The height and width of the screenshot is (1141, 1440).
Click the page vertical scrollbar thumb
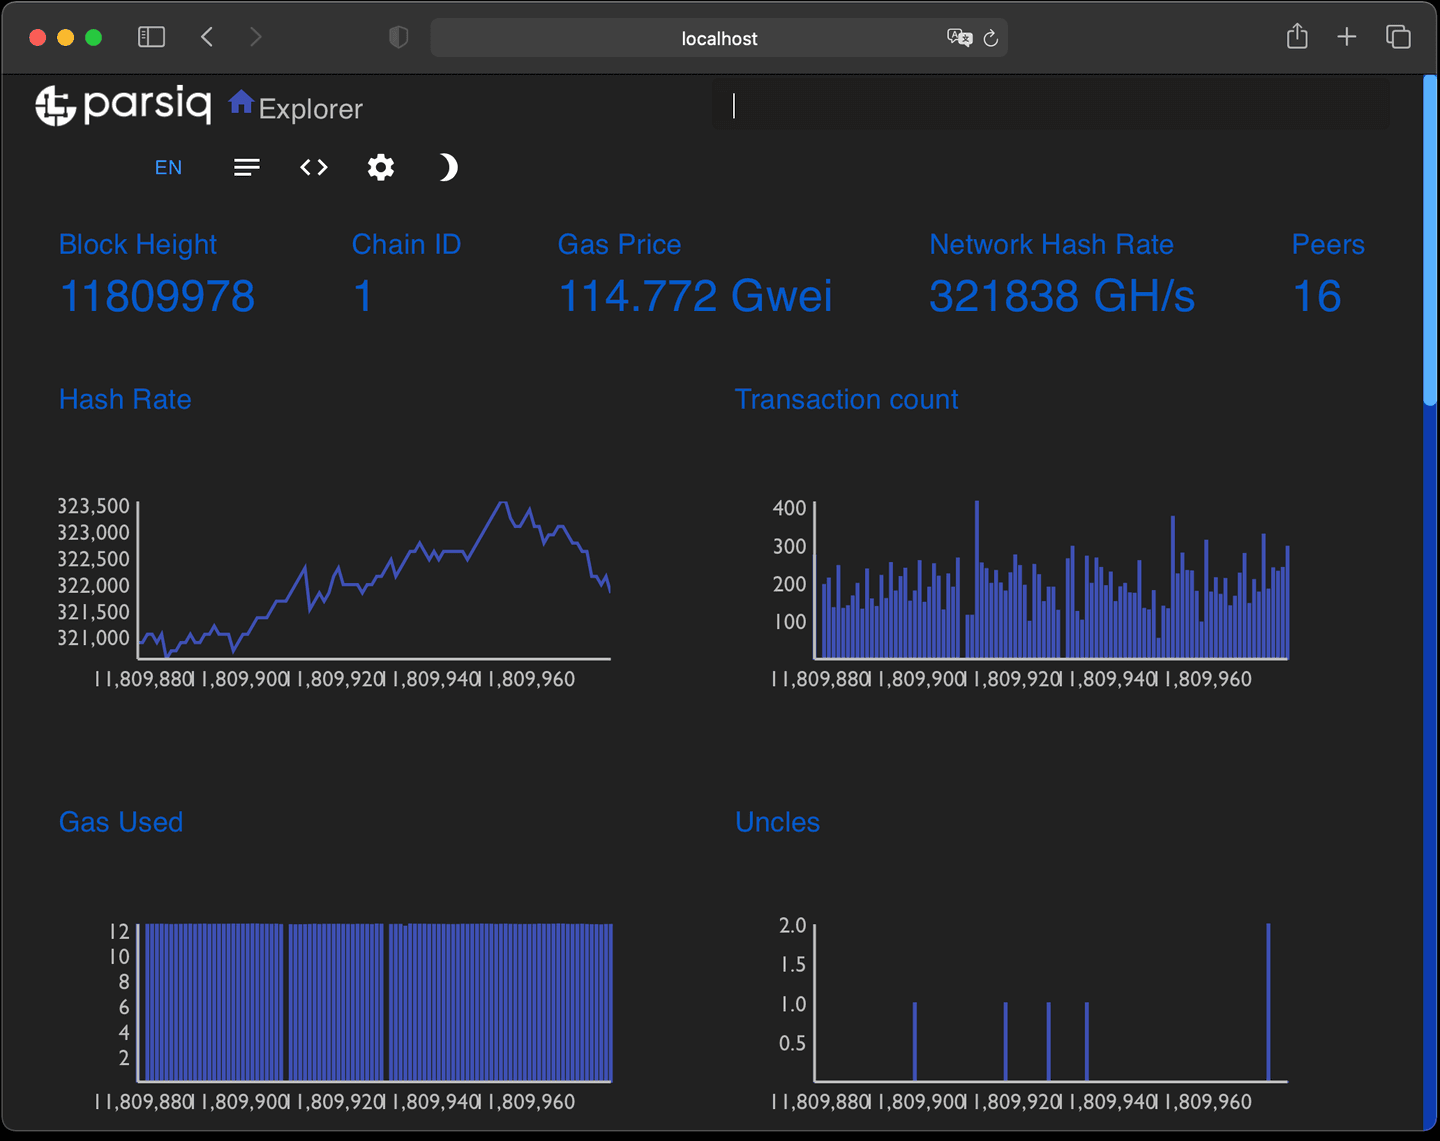pos(1430,240)
